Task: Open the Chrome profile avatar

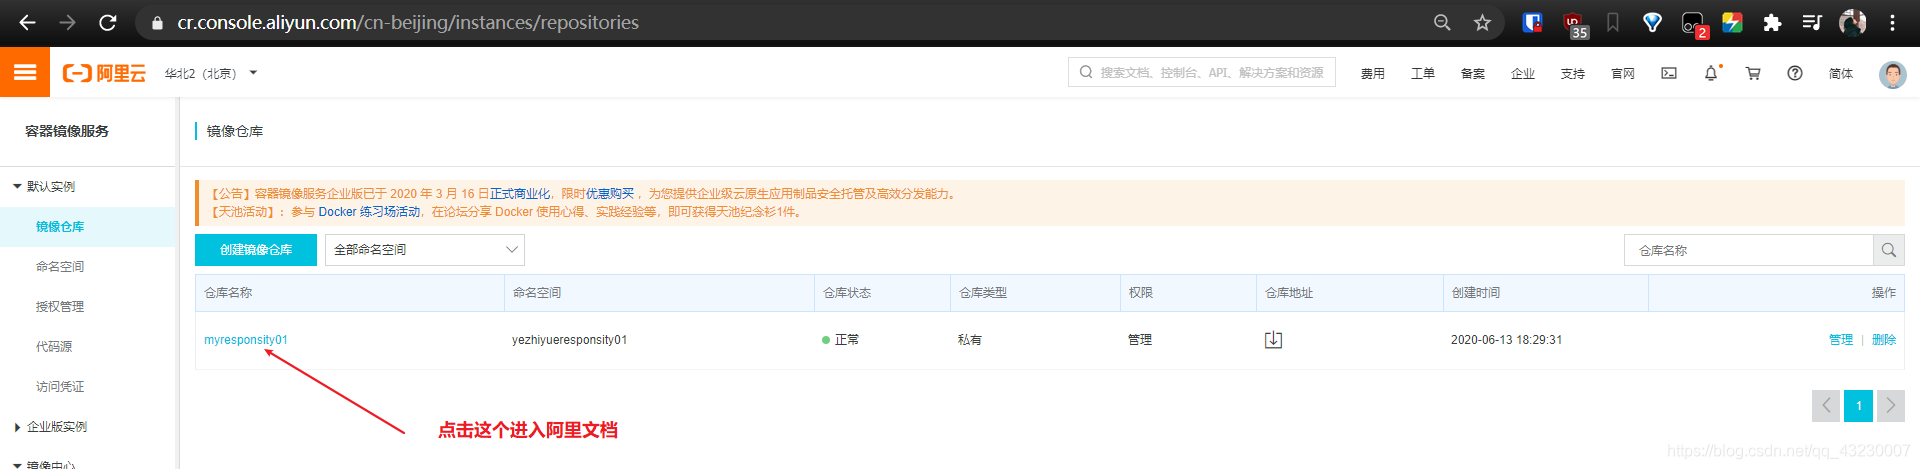Action: pyautogui.click(x=1852, y=22)
